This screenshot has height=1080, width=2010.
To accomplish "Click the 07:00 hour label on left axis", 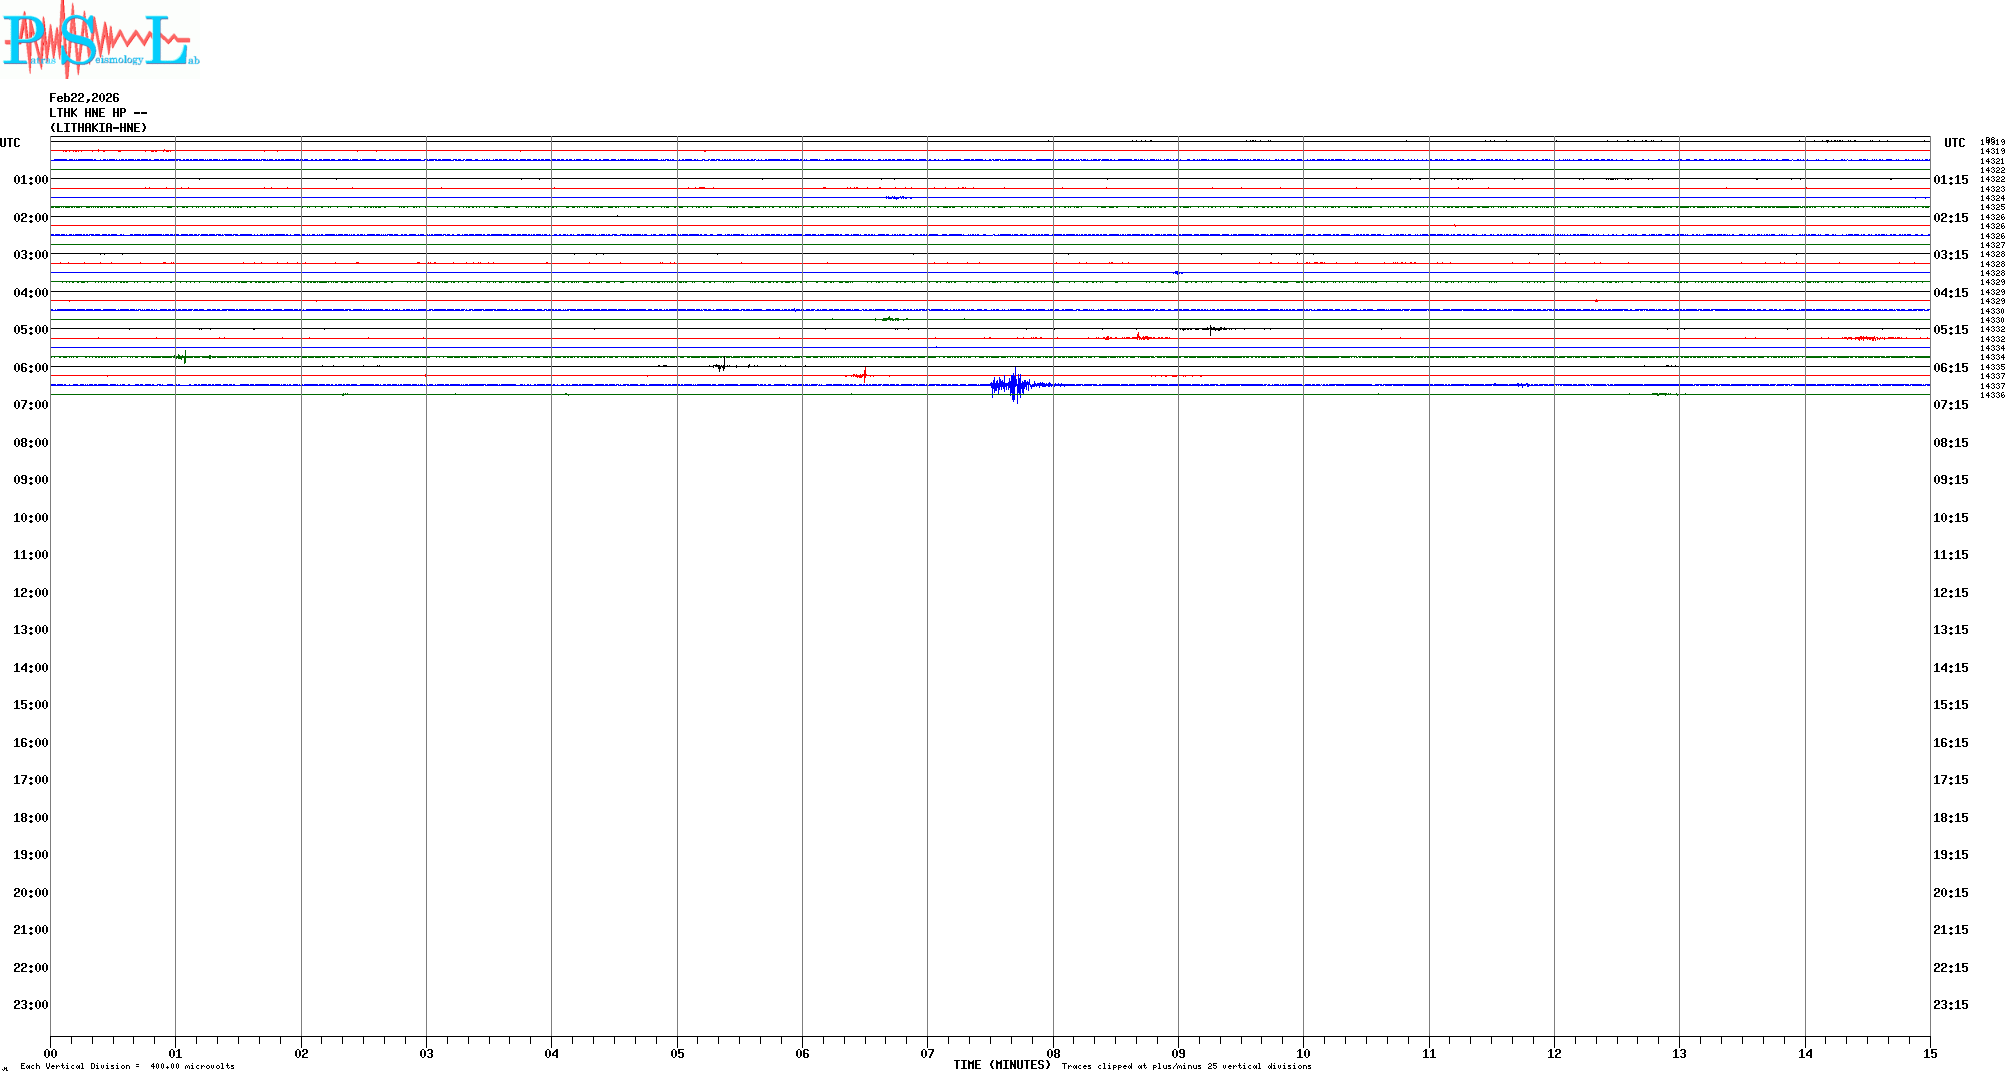I will 30,405.
